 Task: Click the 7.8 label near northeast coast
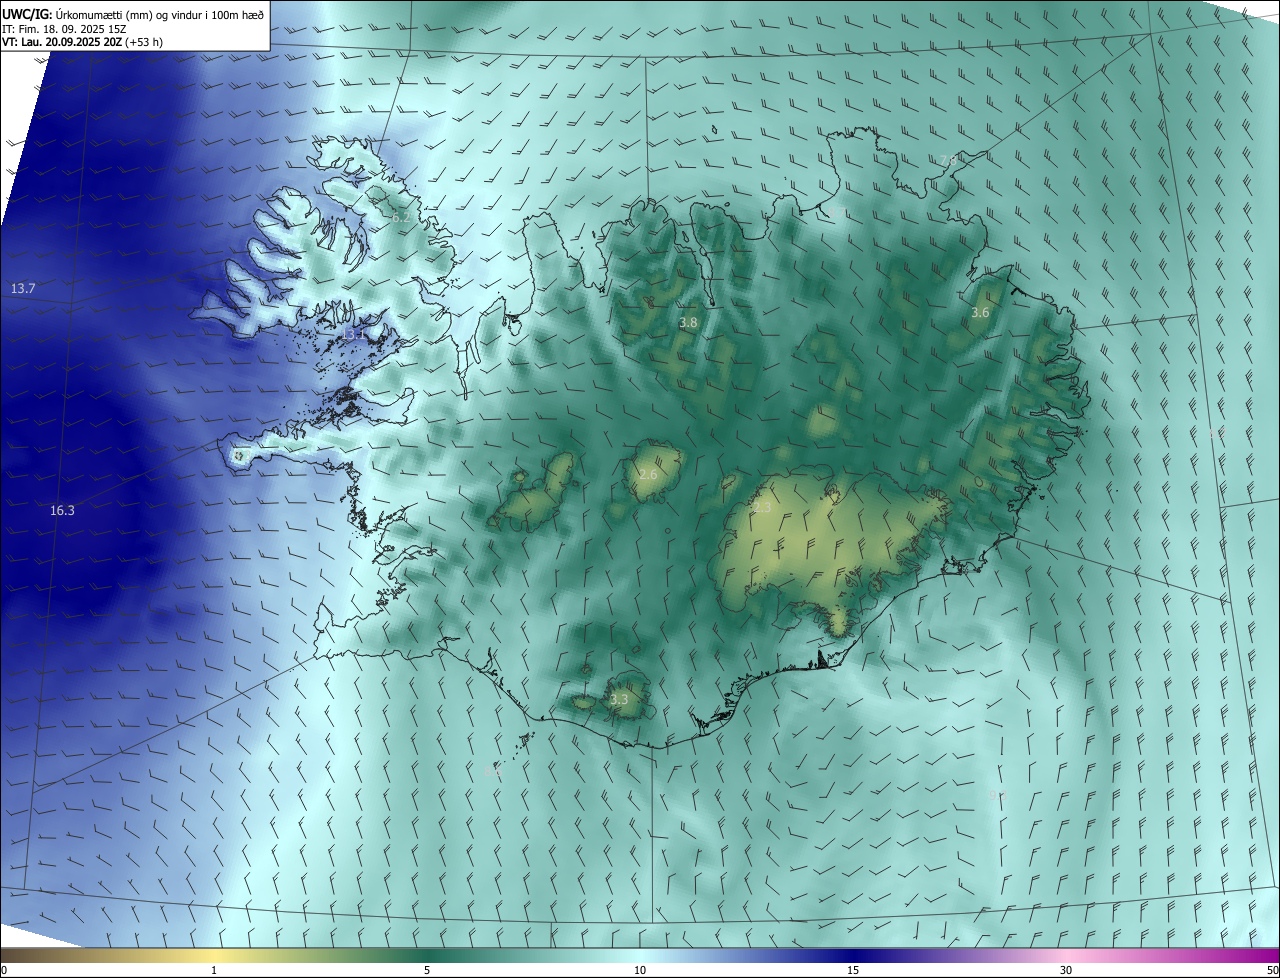(948, 160)
